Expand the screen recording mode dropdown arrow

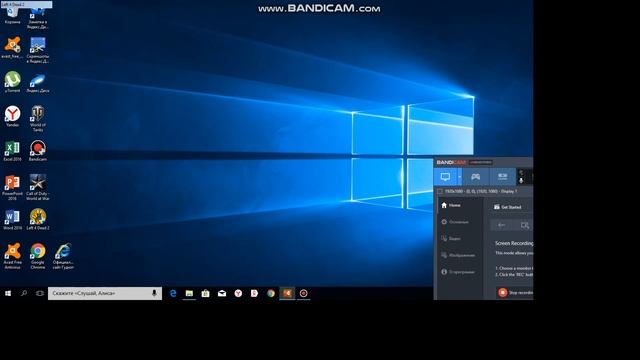460,177
